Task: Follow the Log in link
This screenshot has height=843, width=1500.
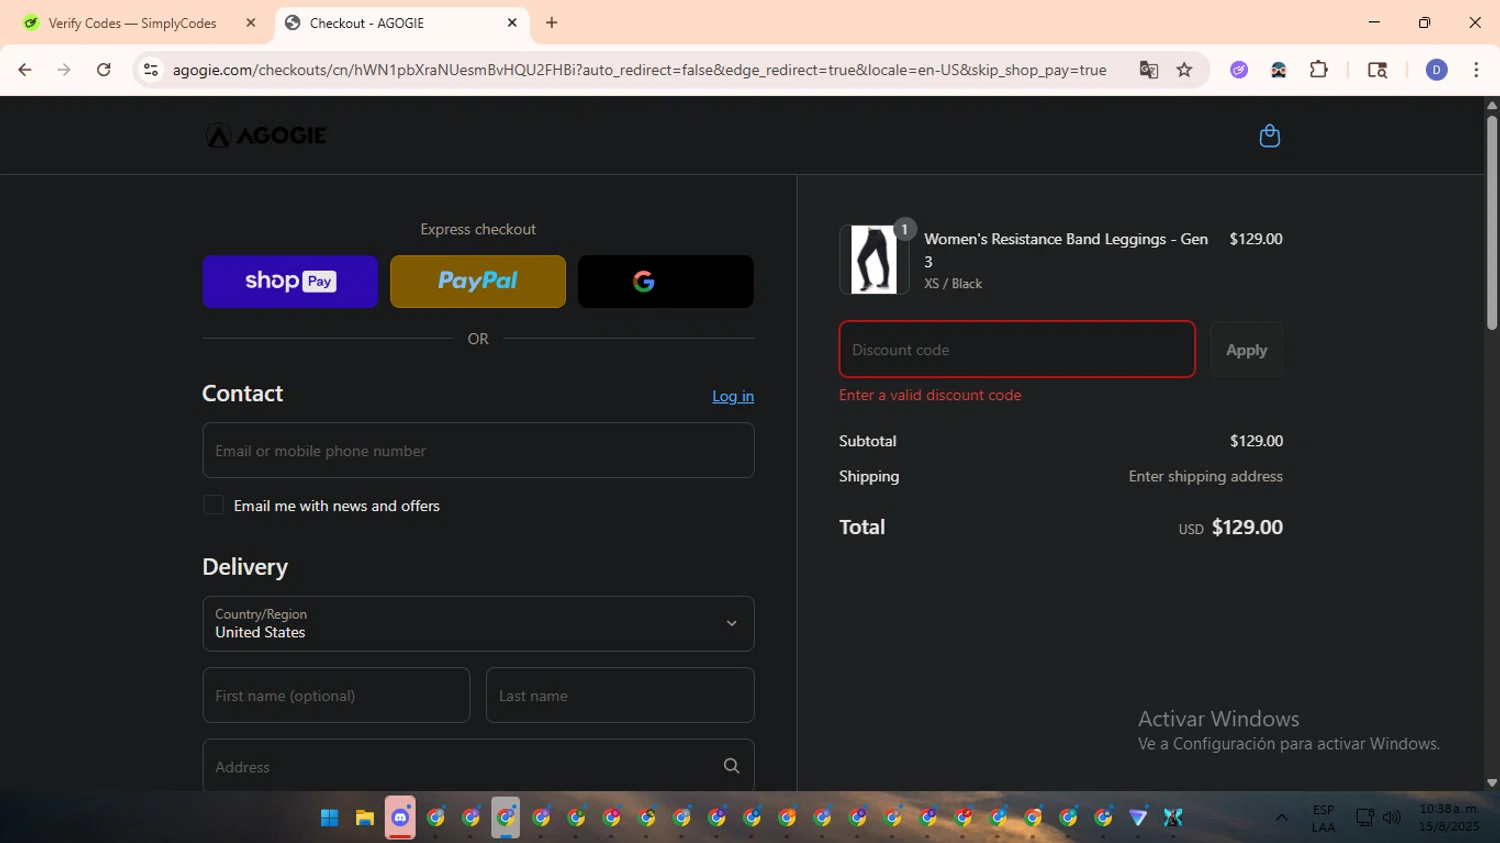Action: (x=733, y=396)
